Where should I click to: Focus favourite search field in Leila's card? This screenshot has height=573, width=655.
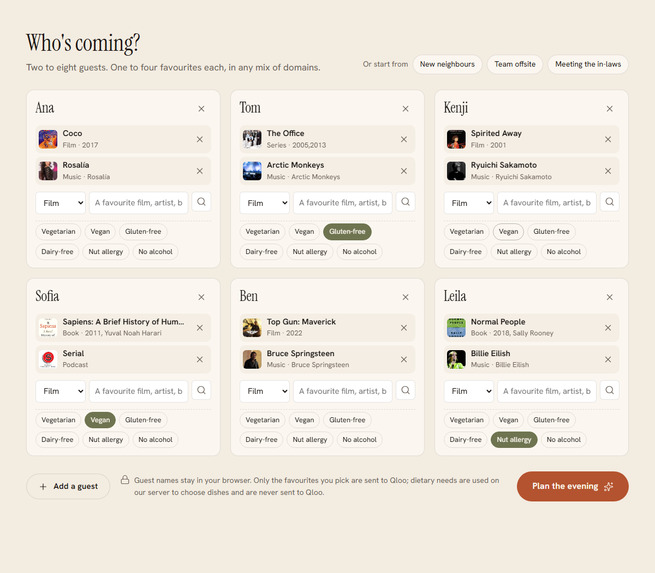[x=547, y=391]
